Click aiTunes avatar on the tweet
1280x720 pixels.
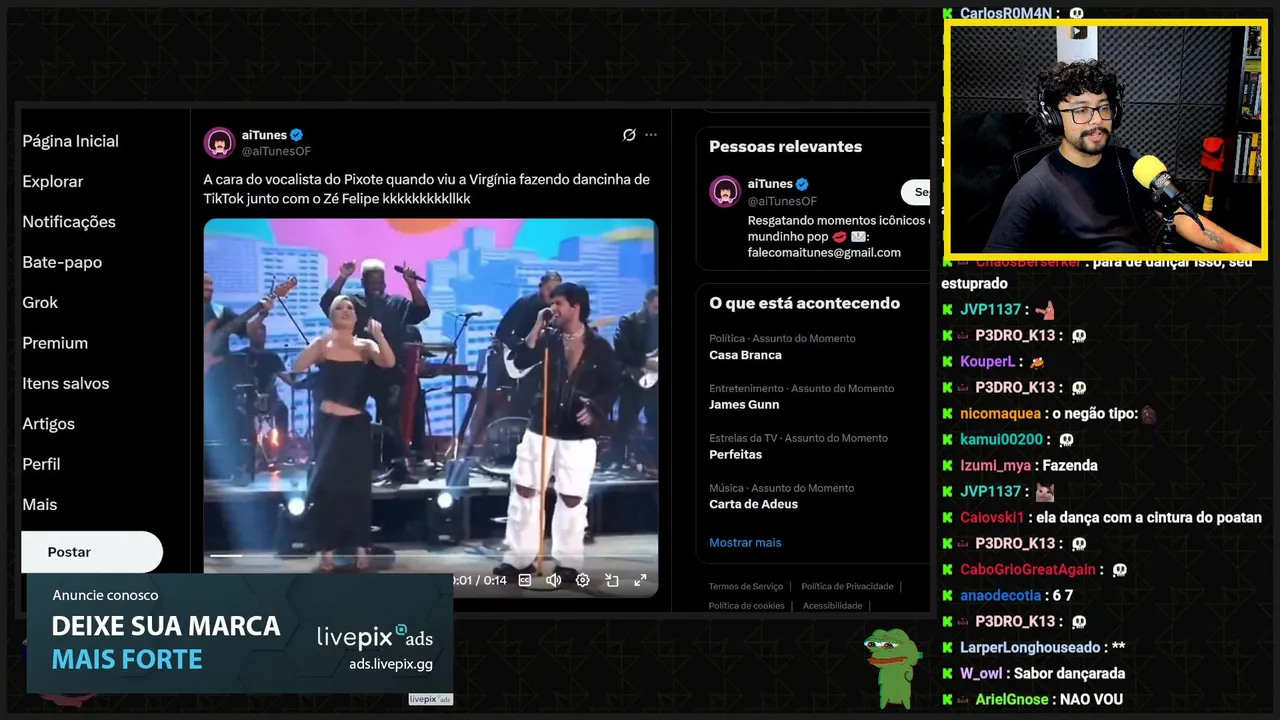point(220,143)
